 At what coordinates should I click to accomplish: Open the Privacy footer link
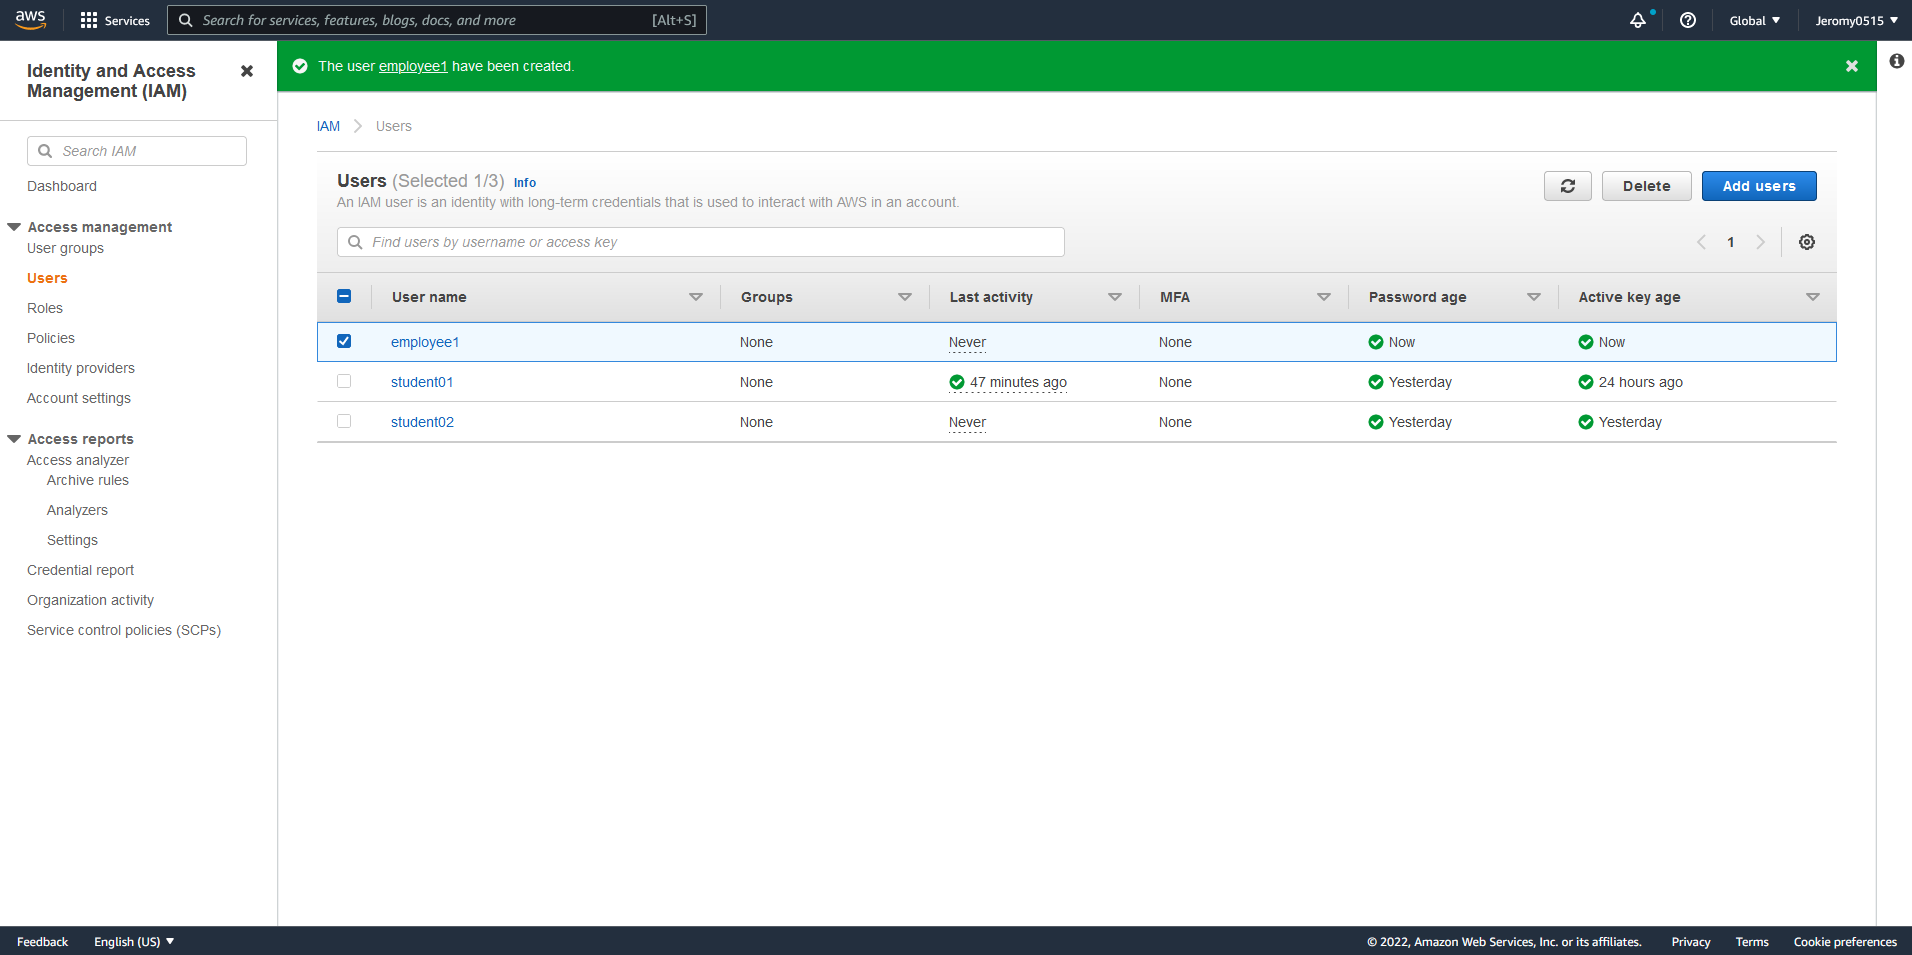click(x=1691, y=942)
